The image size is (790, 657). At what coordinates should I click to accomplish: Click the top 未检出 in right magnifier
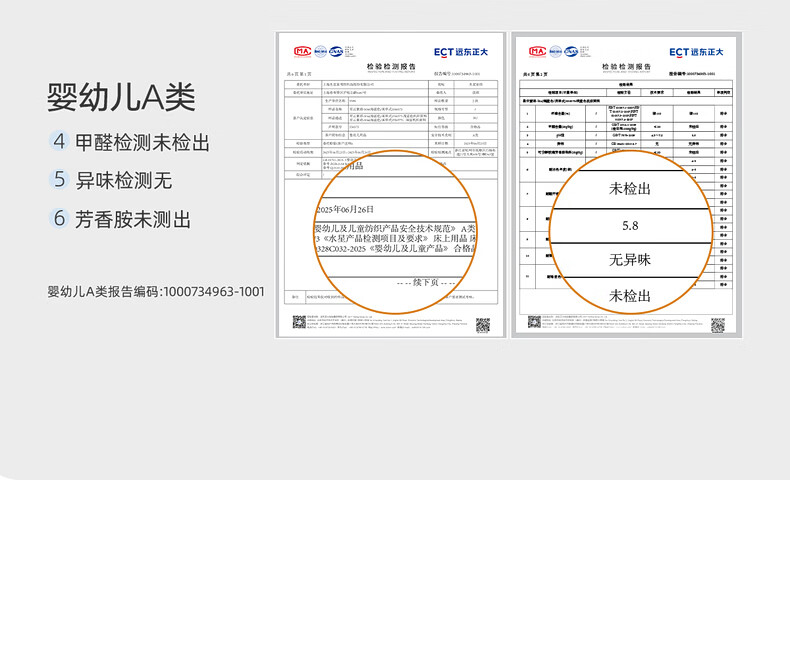[x=630, y=189]
